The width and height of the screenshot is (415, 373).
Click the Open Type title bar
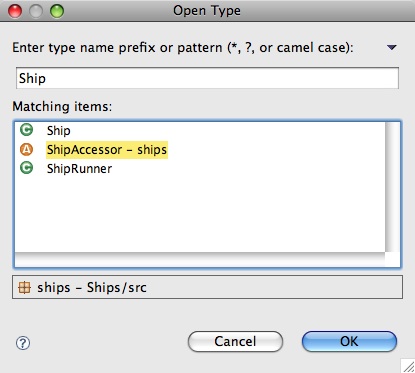[x=207, y=11]
